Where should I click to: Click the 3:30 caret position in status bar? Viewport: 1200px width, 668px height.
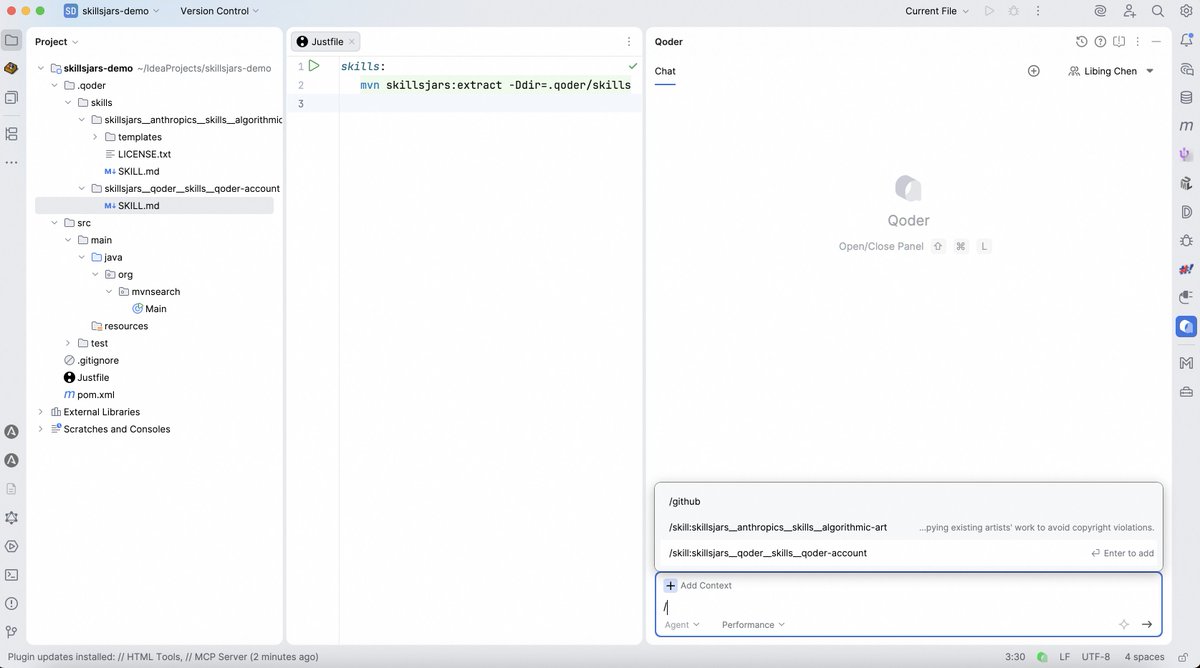click(x=1015, y=657)
